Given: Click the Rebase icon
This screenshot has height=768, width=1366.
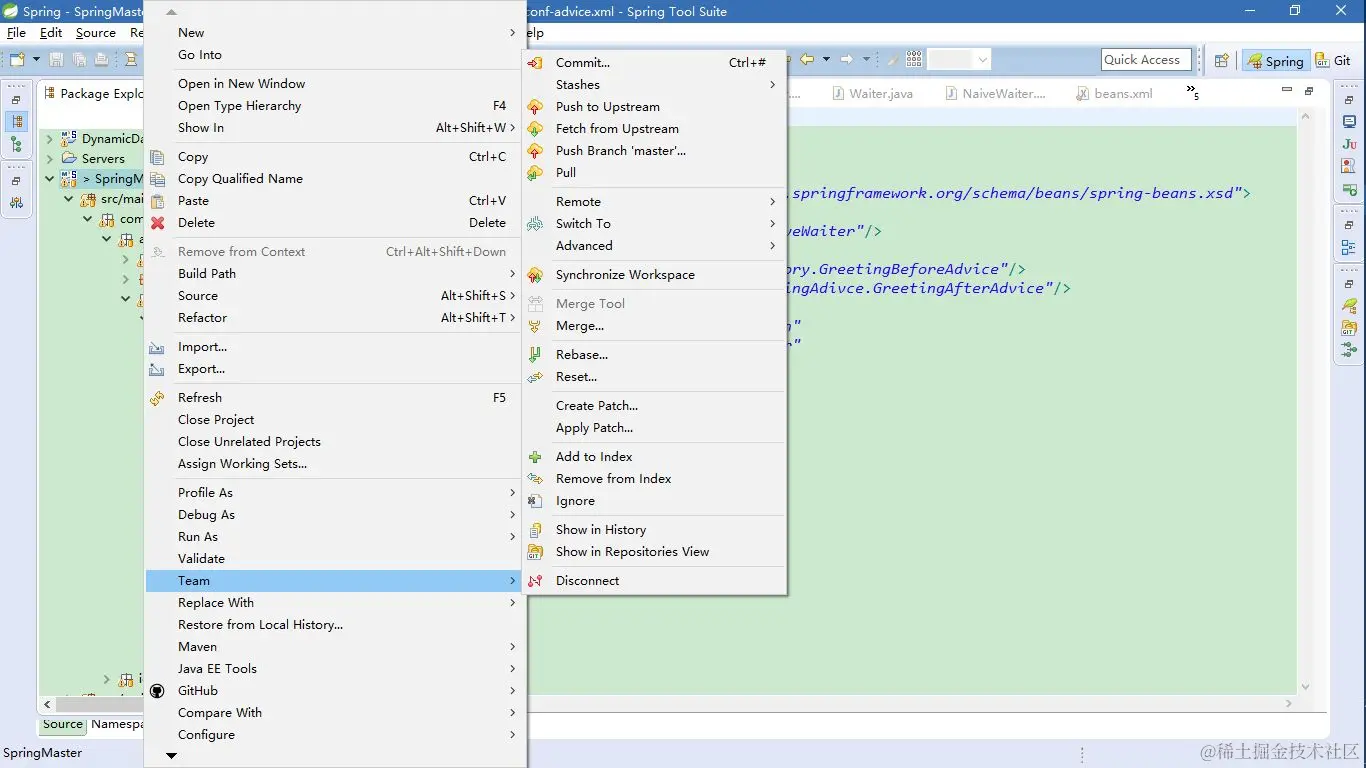Looking at the screenshot, I should click(535, 355).
